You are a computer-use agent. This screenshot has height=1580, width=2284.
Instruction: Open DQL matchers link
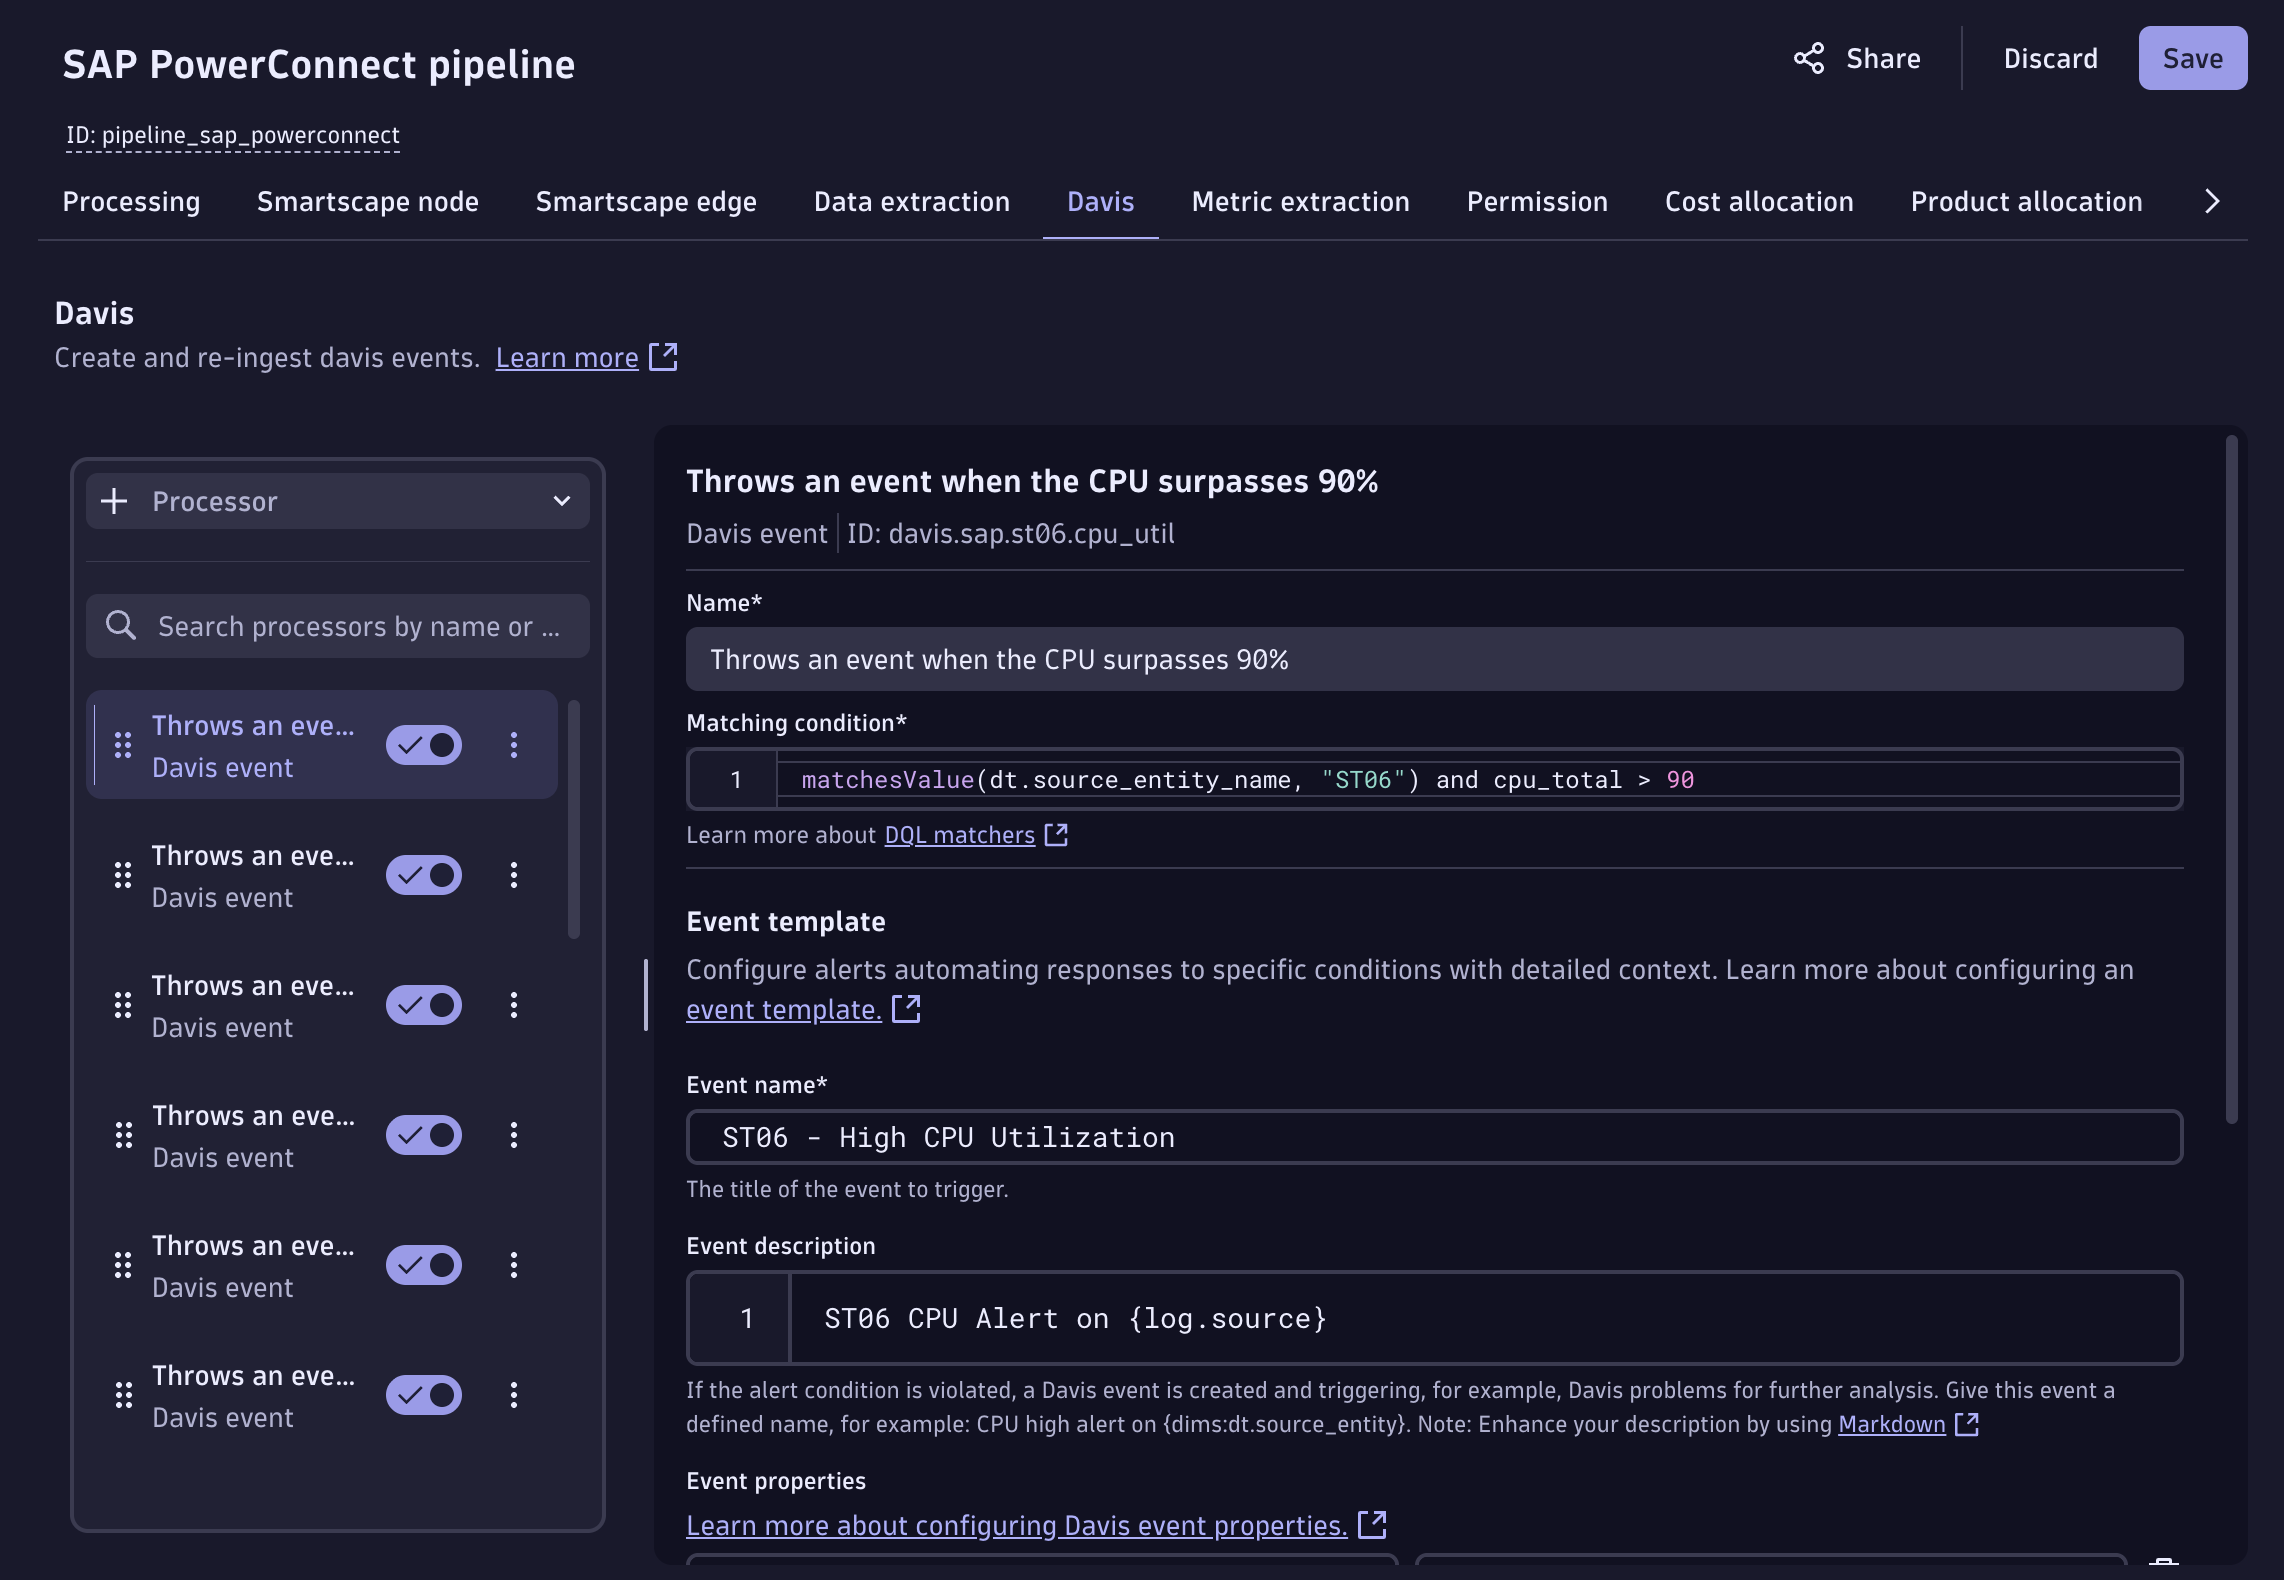959,835
